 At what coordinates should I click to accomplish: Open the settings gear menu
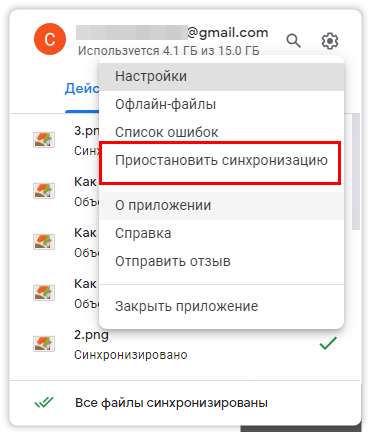point(330,41)
